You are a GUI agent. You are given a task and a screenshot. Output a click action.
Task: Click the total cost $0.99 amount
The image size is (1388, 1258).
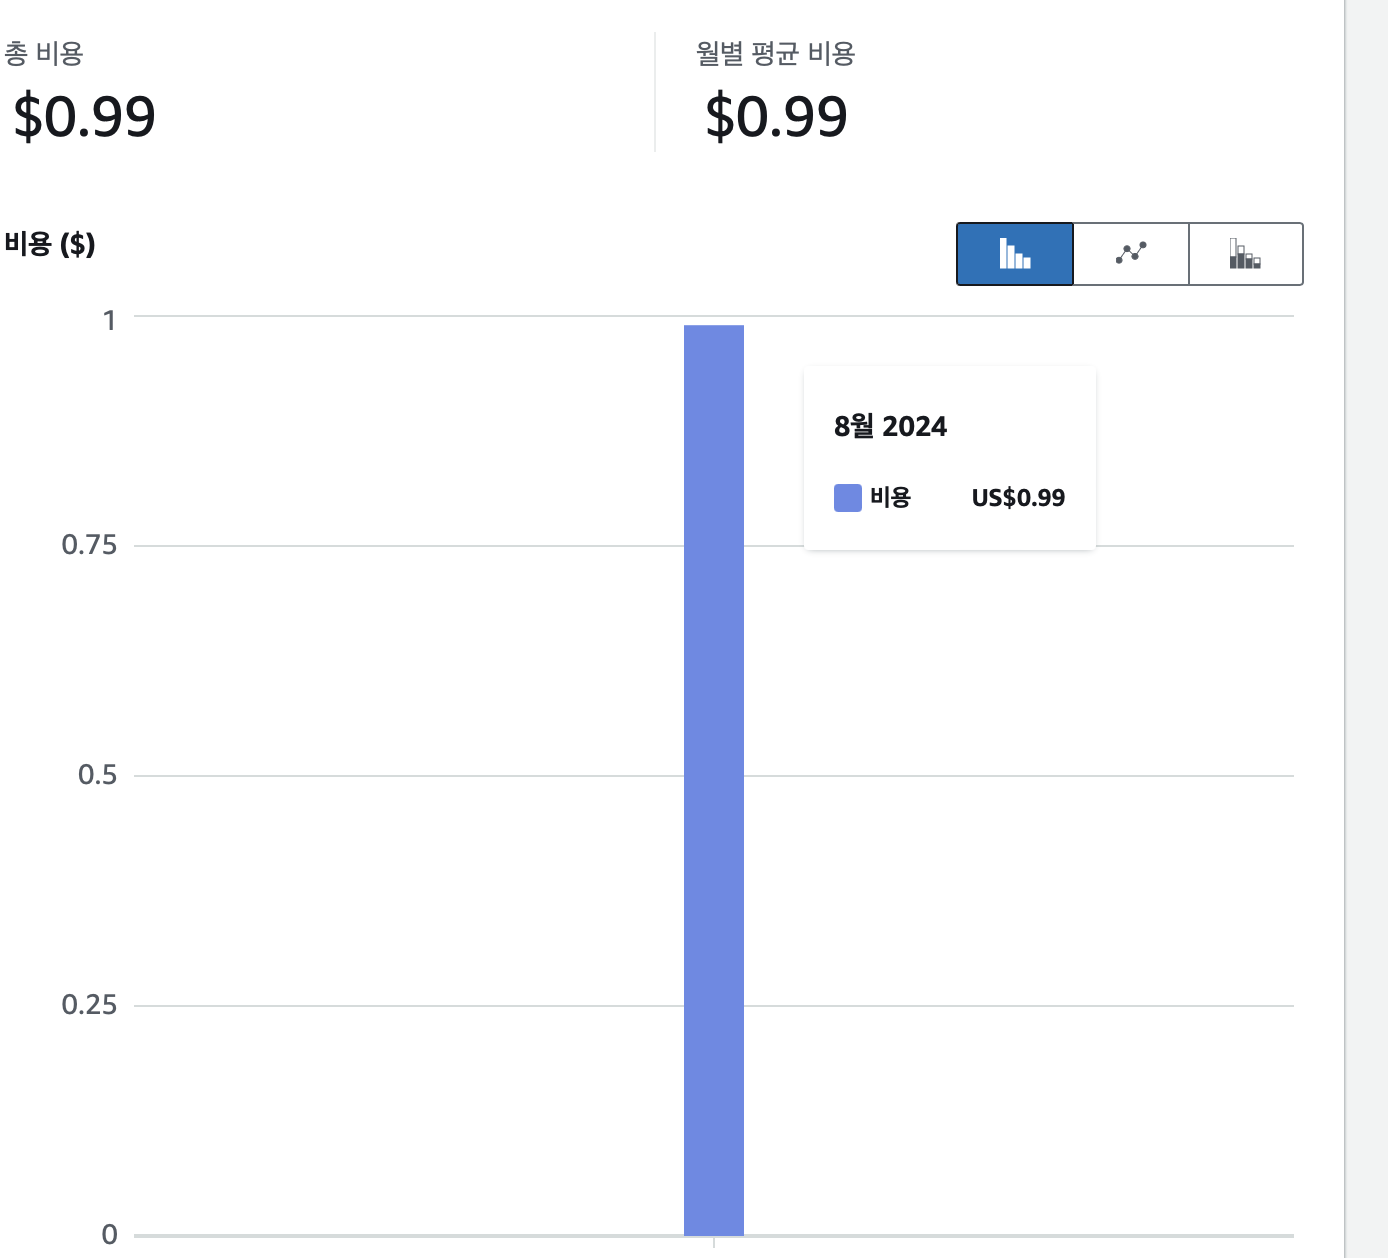(x=84, y=116)
